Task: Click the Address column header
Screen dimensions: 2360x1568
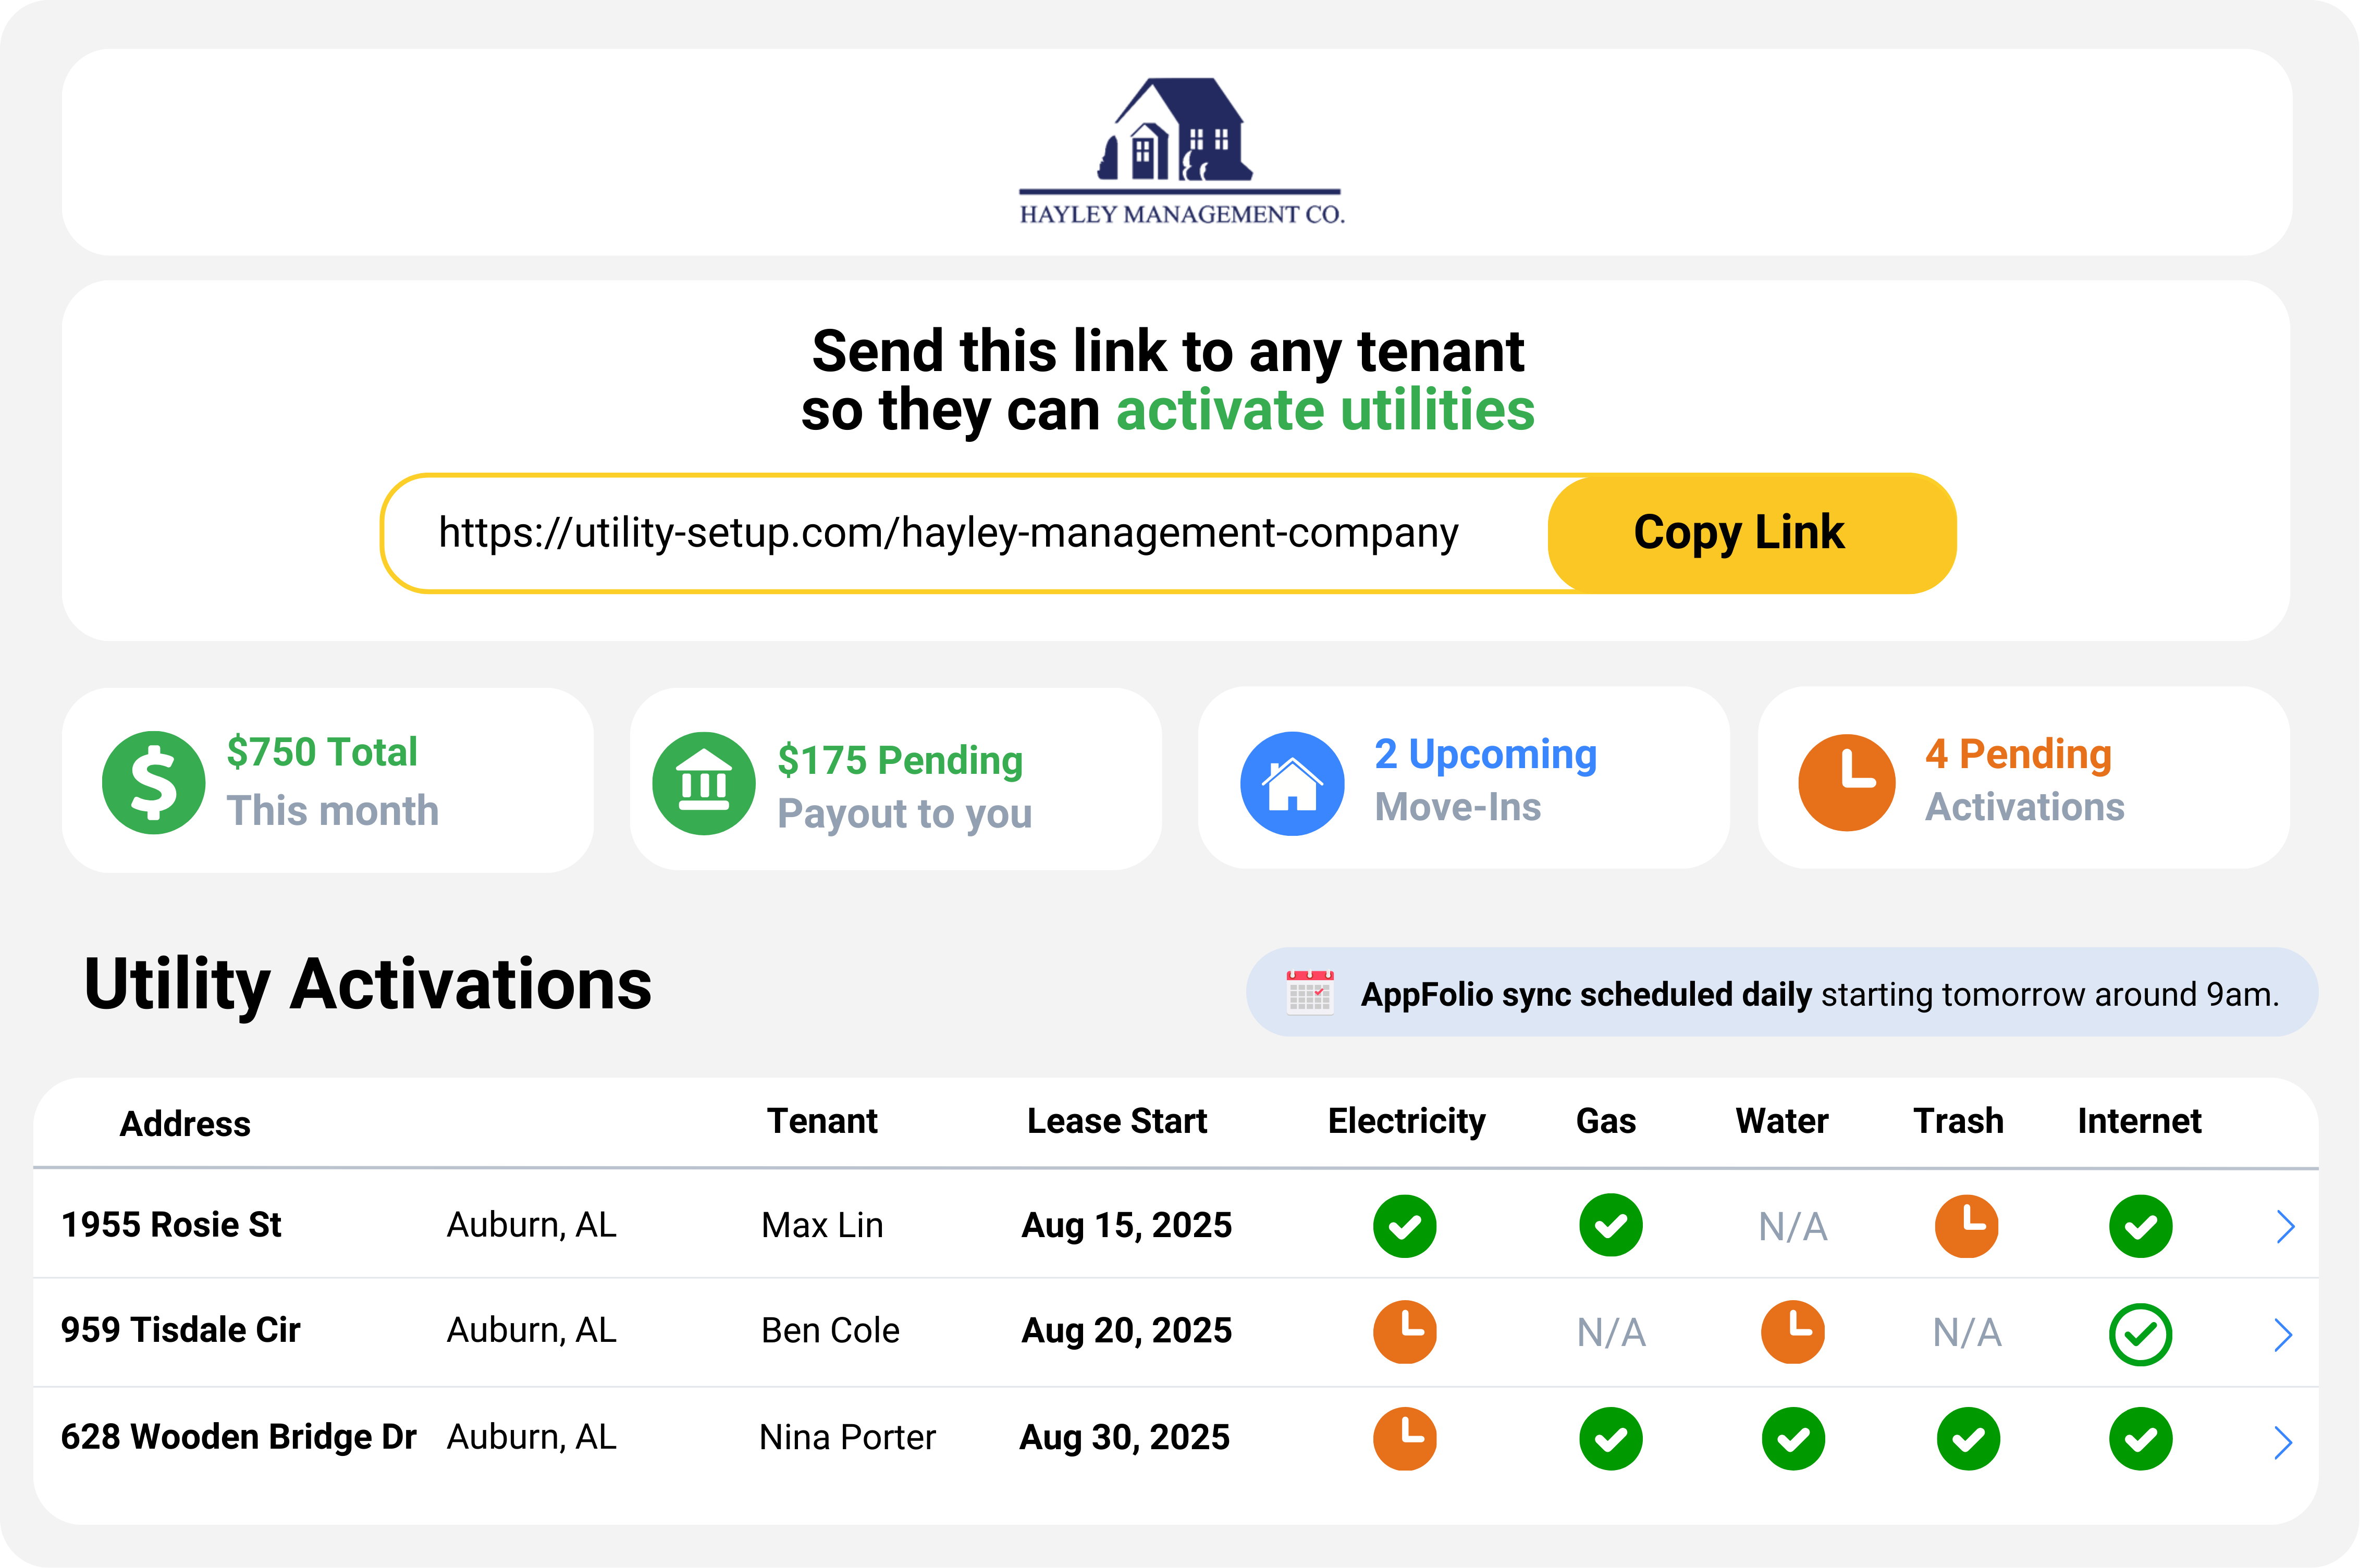Action: click(185, 1124)
